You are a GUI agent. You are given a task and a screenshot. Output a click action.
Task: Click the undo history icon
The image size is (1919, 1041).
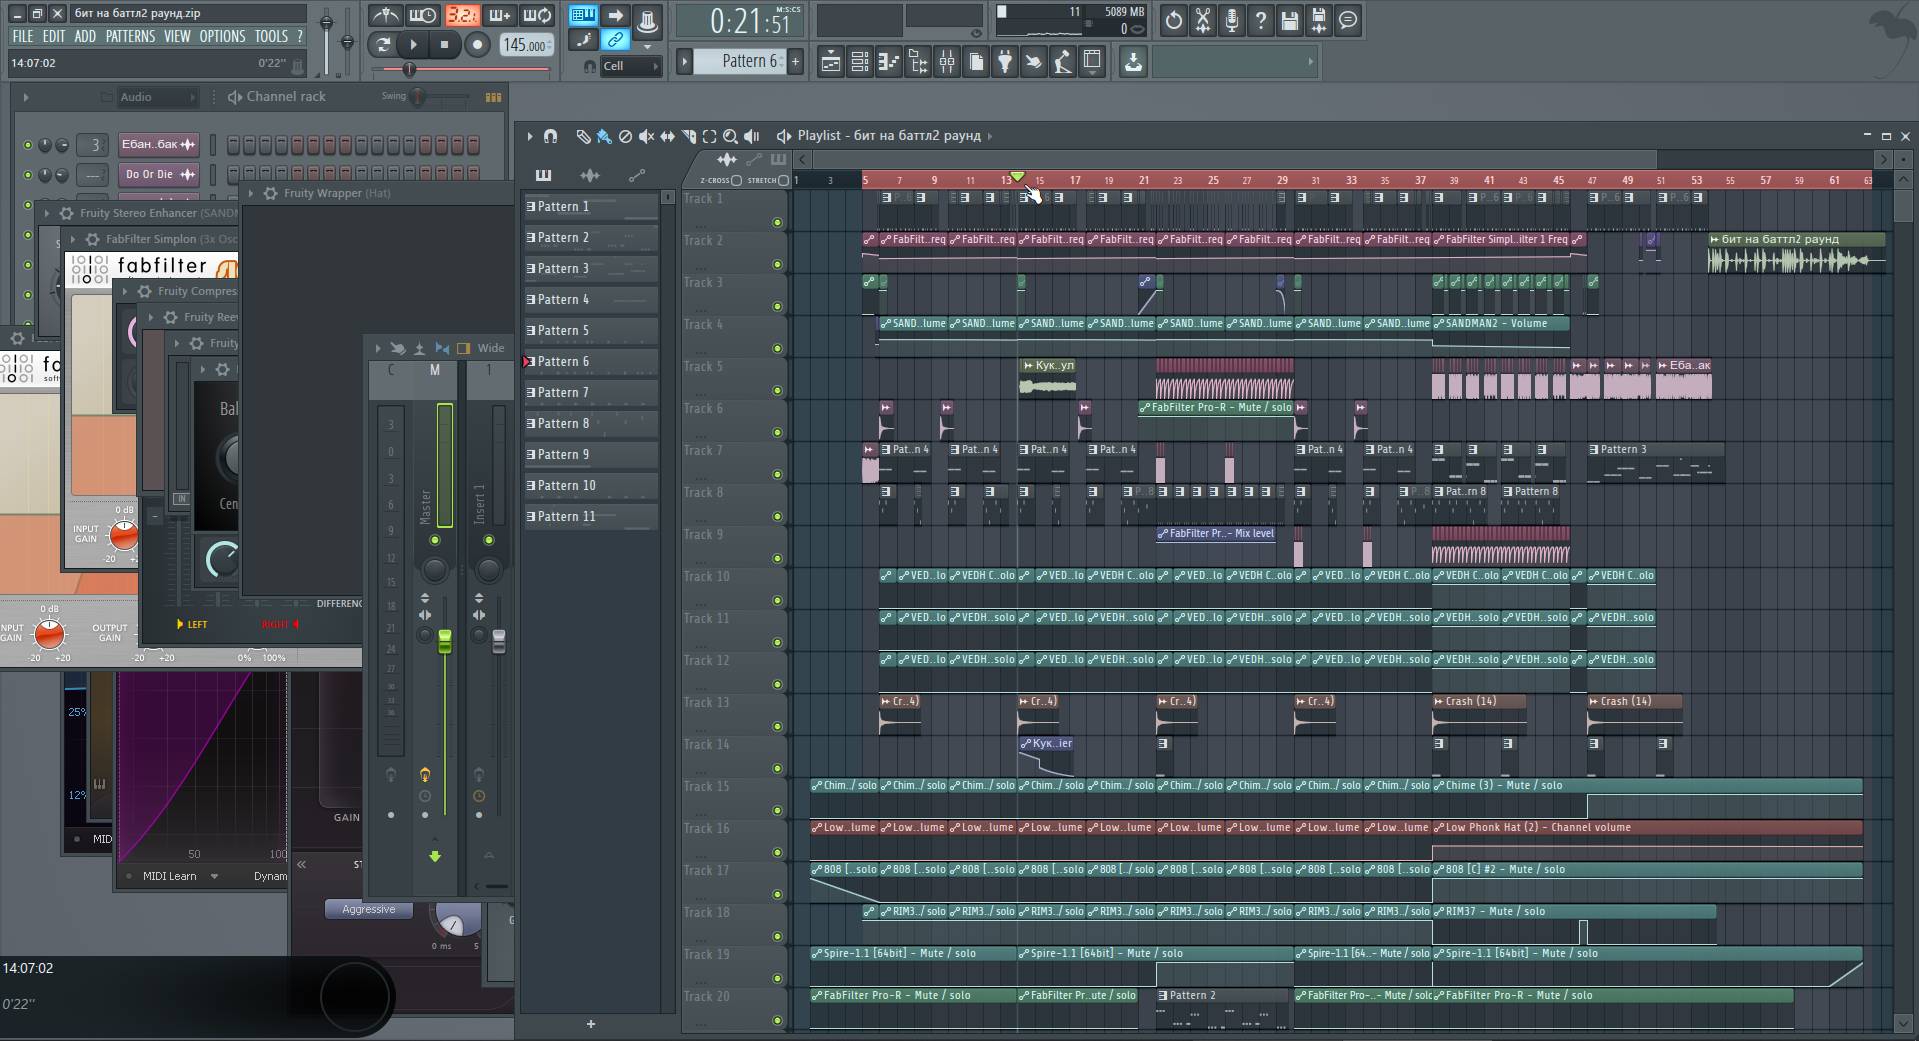pos(1174,20)
